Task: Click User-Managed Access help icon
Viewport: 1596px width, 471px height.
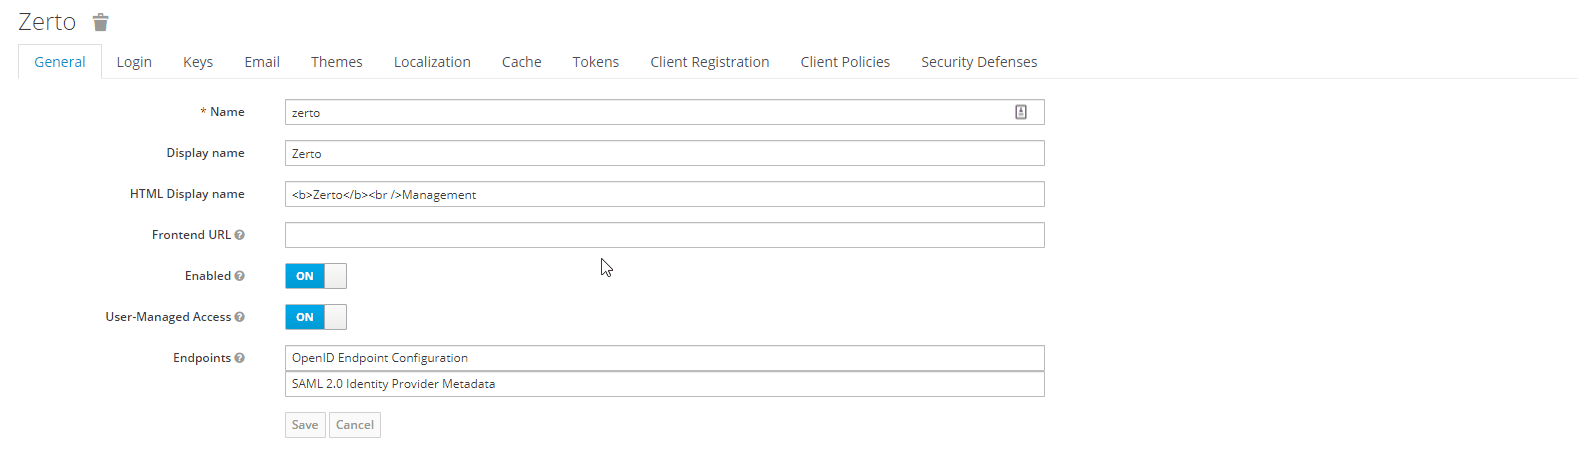Action: (239, 317)
